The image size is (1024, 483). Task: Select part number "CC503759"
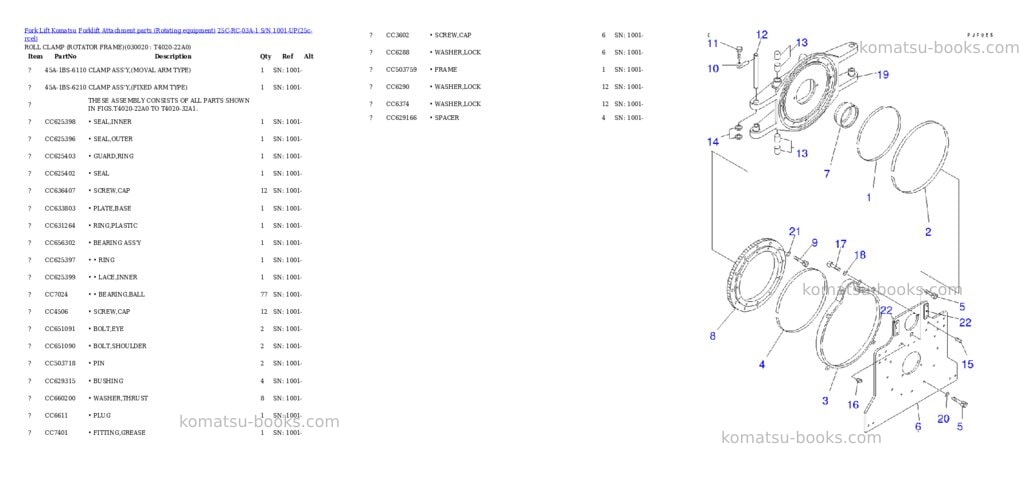(x=402, y=69)
